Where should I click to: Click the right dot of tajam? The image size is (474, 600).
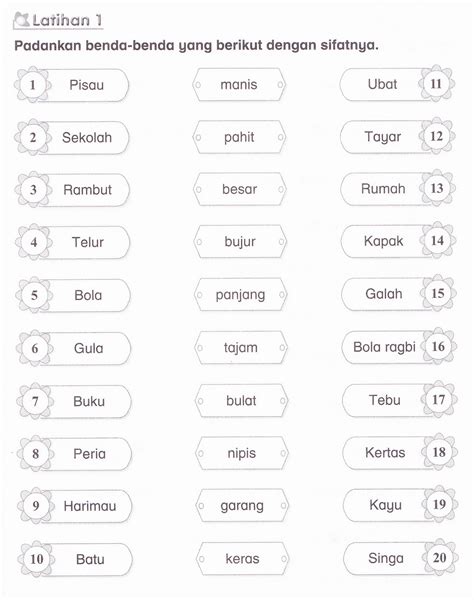(283, 348)
